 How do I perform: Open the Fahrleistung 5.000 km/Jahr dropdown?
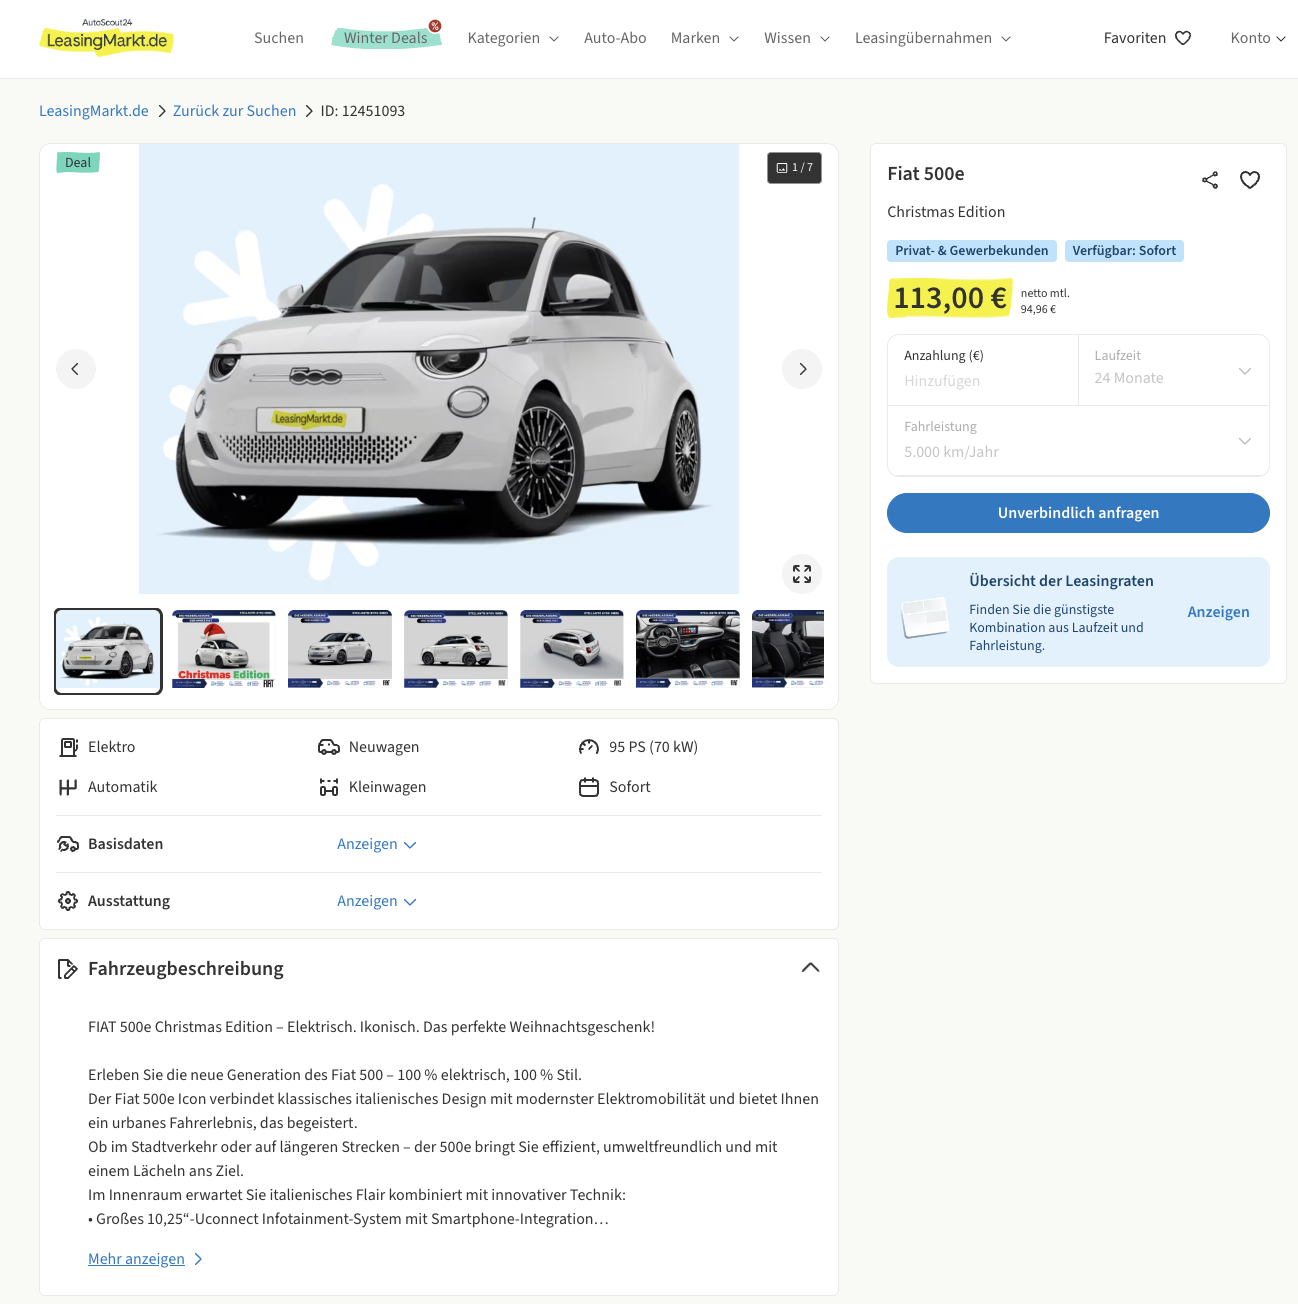pyautogui.click(x=1078, y=441)
